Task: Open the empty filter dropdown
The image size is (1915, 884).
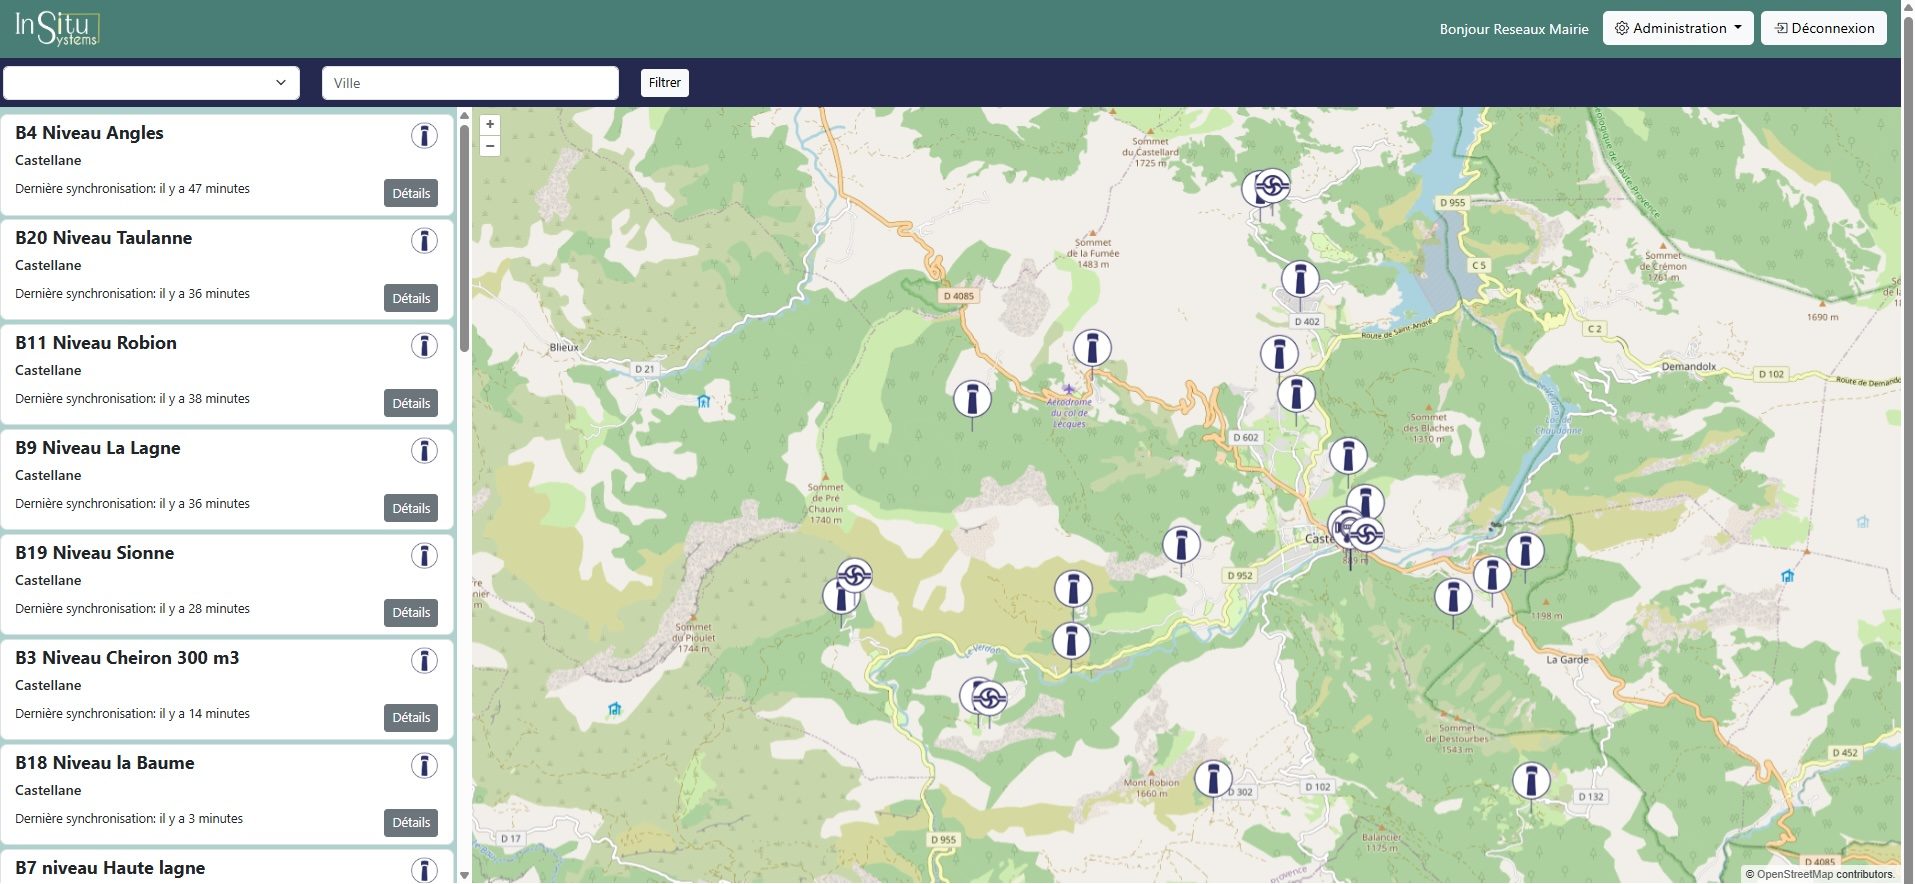Action: tap(151, 83)
